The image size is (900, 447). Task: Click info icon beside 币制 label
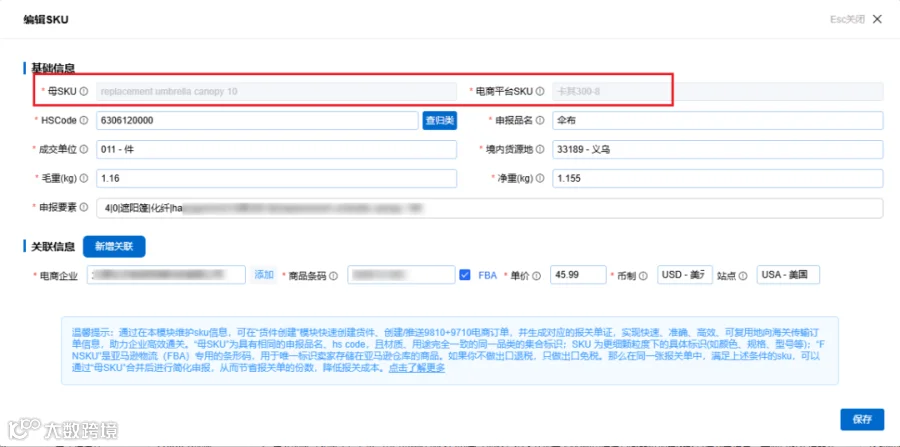(643, 275)
